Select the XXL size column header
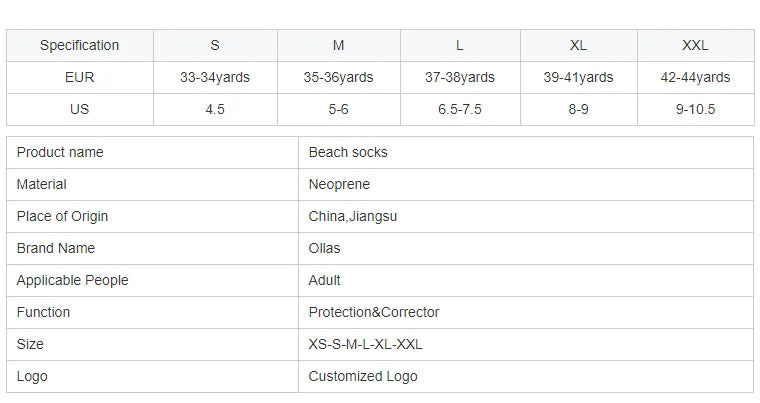Viewport: 760px width, 403px height. [x=695, y=45]
